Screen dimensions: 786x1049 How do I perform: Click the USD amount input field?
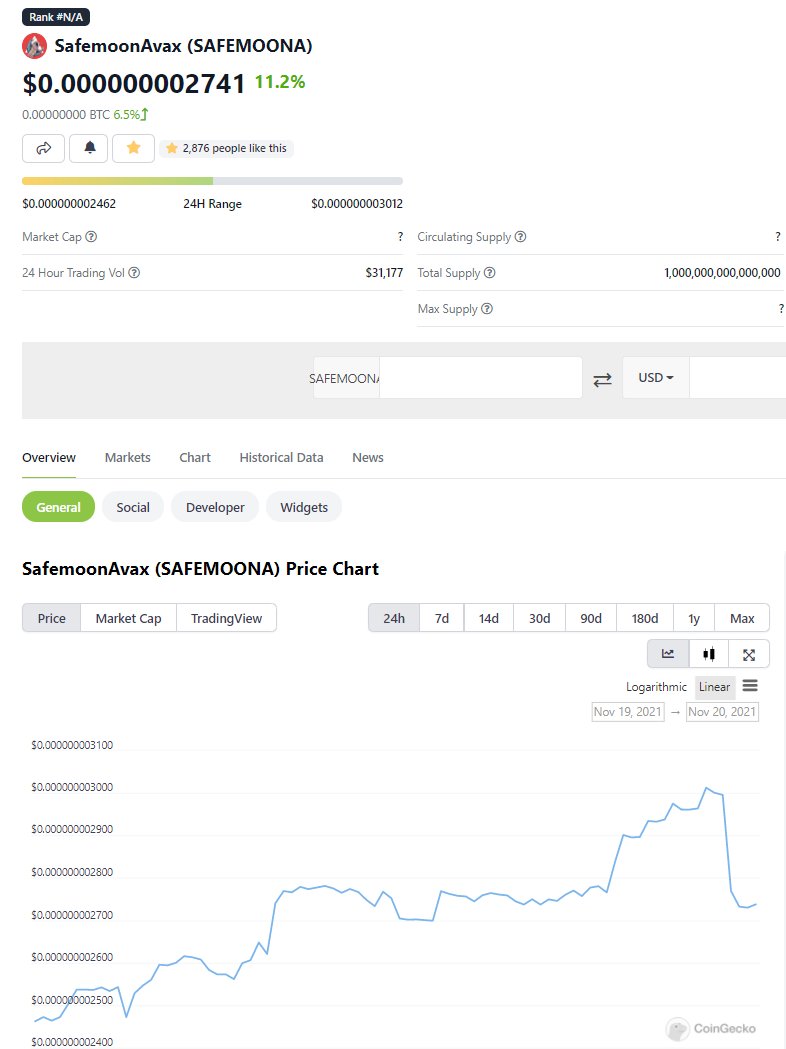(x=738, y=378)
